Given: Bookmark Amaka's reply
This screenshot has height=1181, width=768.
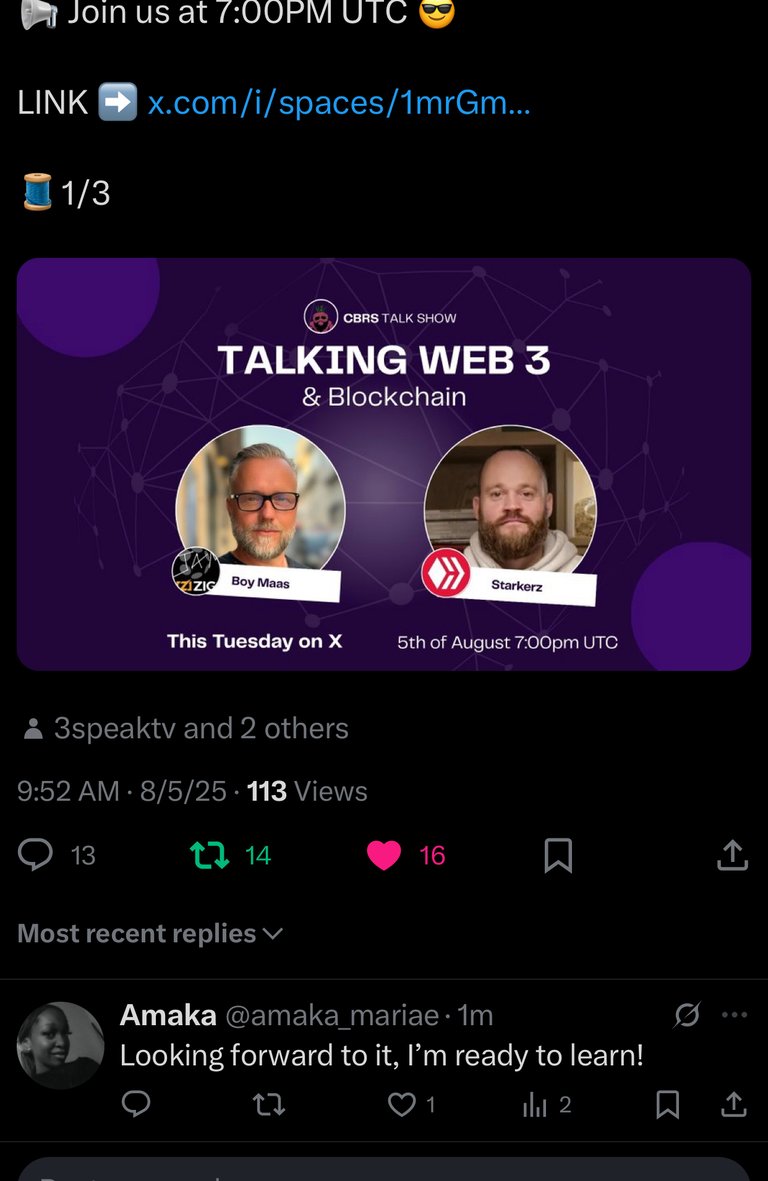Looking at the screenshot, I should click(668, 1104).
